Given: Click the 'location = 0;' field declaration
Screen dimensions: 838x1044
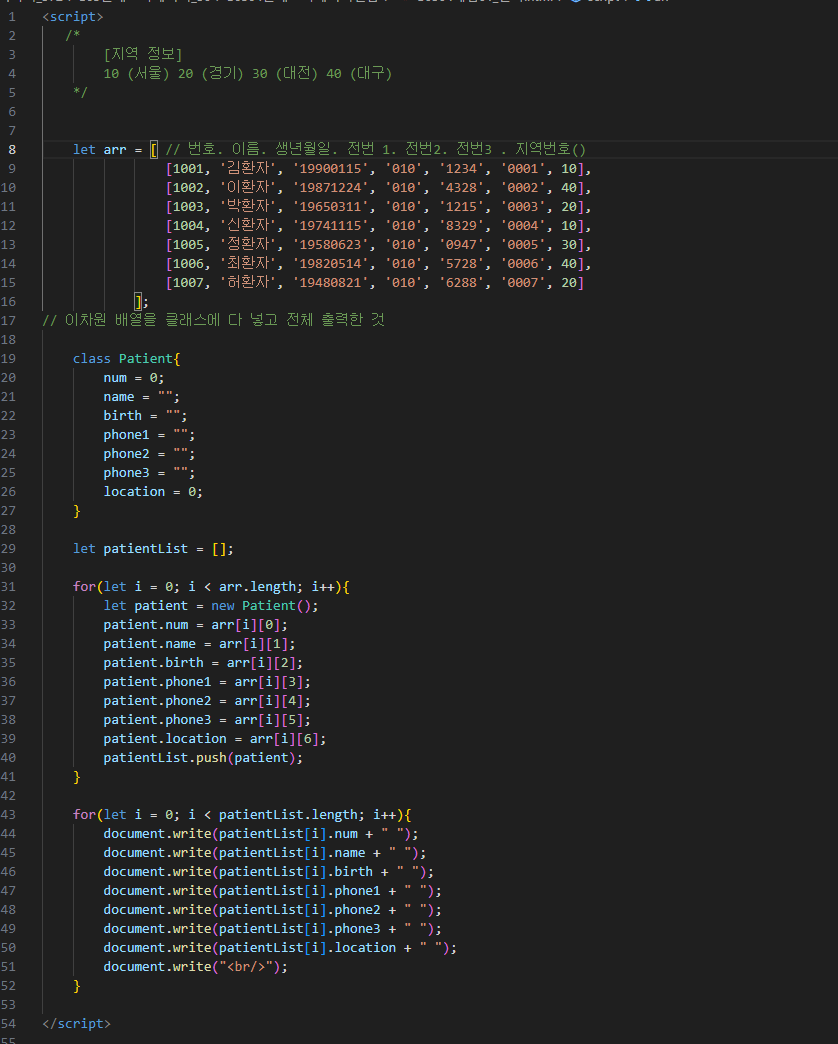Looking at the screenshot, I should [x=153, y=492].
